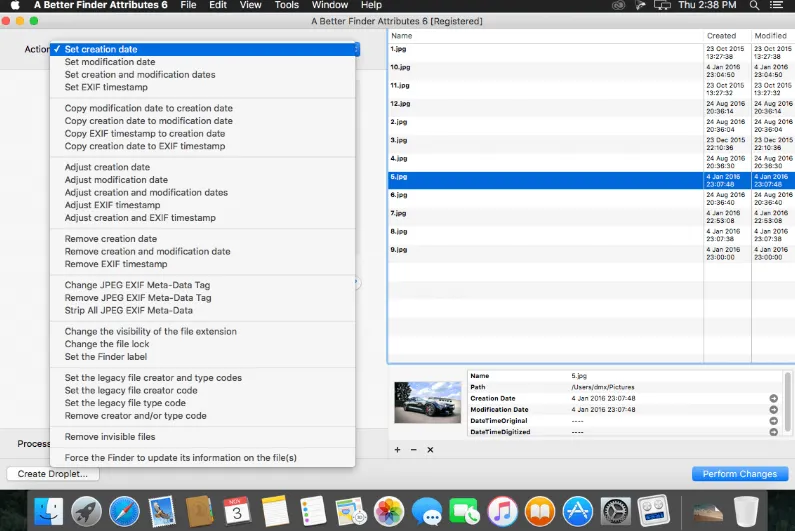Open App Store icon in Dock
Screen dimensions: 795x531
pos(577,511)
